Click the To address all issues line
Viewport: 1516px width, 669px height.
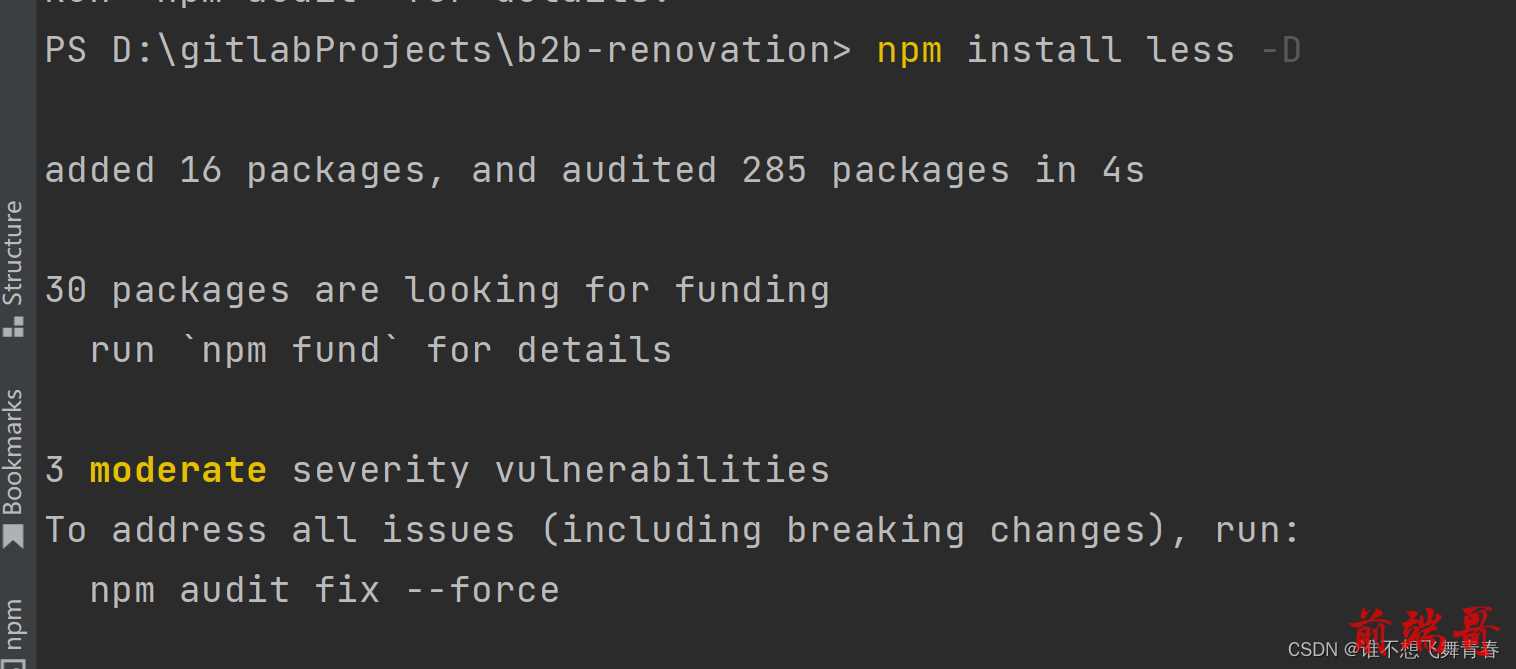coord(672,530)
